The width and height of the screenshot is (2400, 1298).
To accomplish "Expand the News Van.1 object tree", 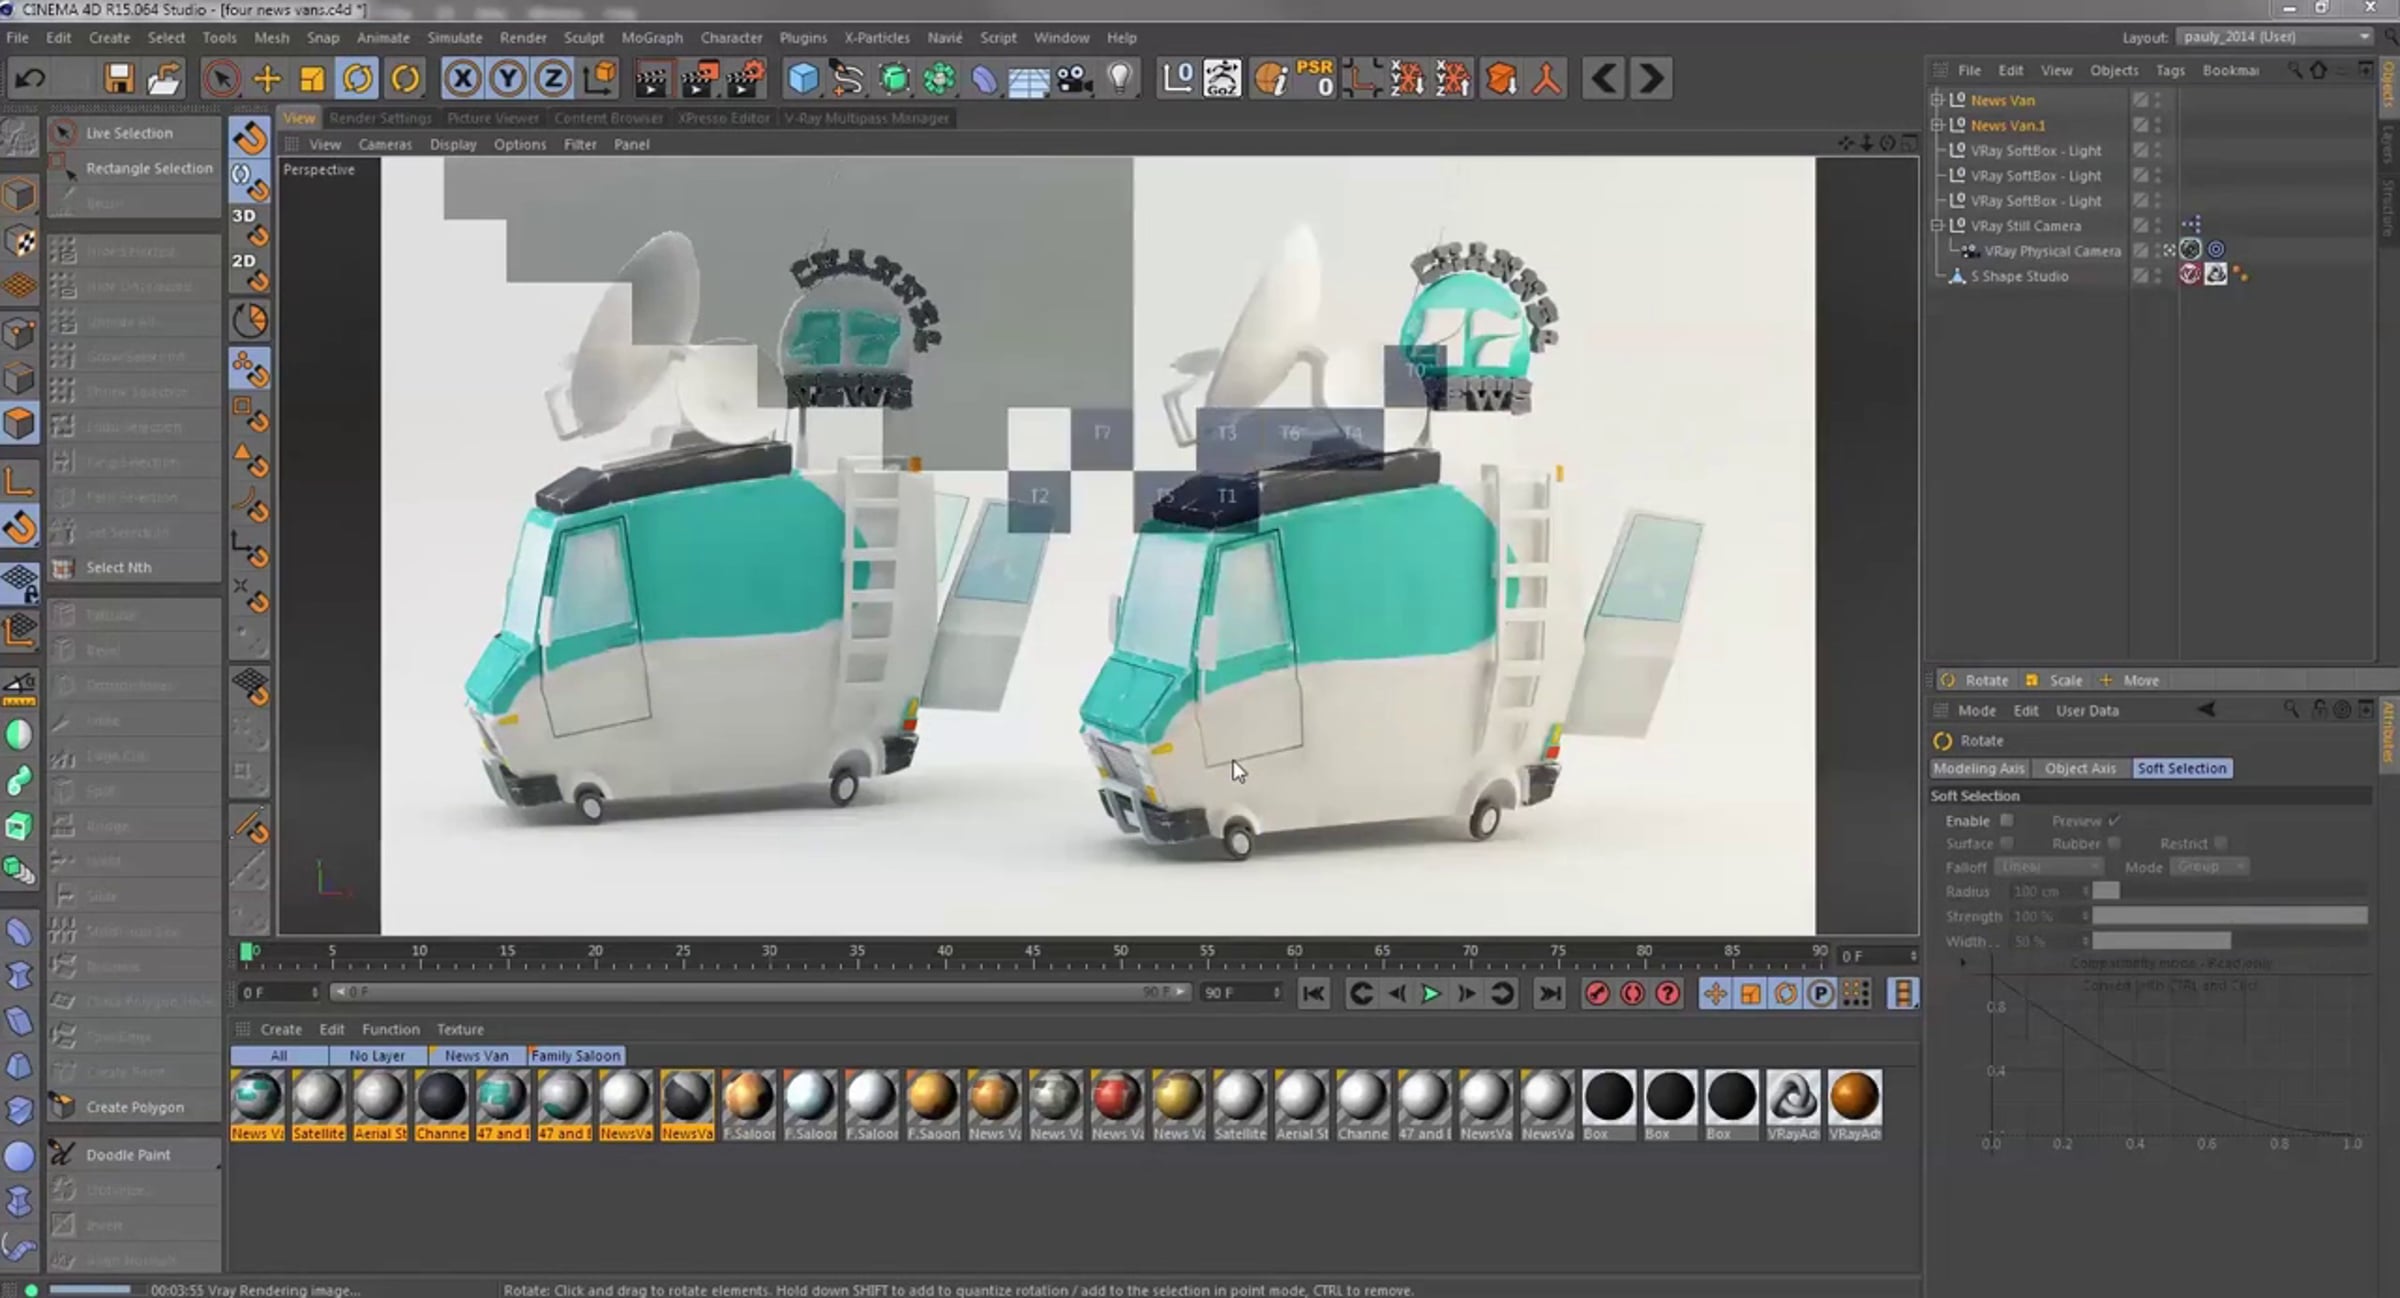I will point(1937,125).
